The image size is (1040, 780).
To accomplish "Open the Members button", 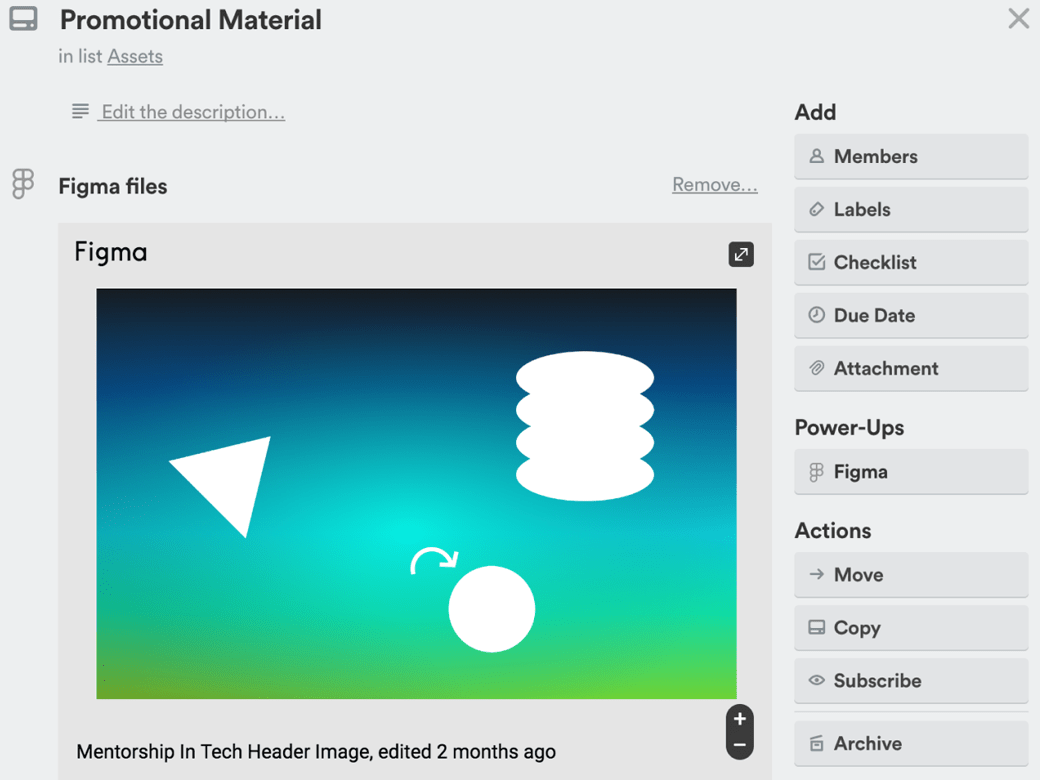I will [x=910, y=156].
